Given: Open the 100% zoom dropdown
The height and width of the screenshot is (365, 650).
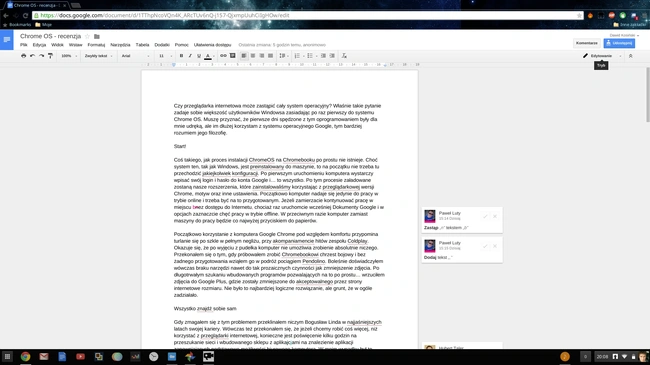Looking at the screenshot, I should (x=69, y=56).
